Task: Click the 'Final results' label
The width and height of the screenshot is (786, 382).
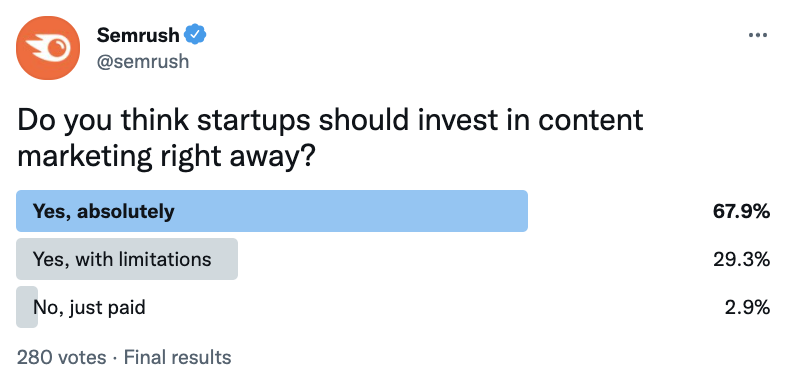Action: point(177,357)
